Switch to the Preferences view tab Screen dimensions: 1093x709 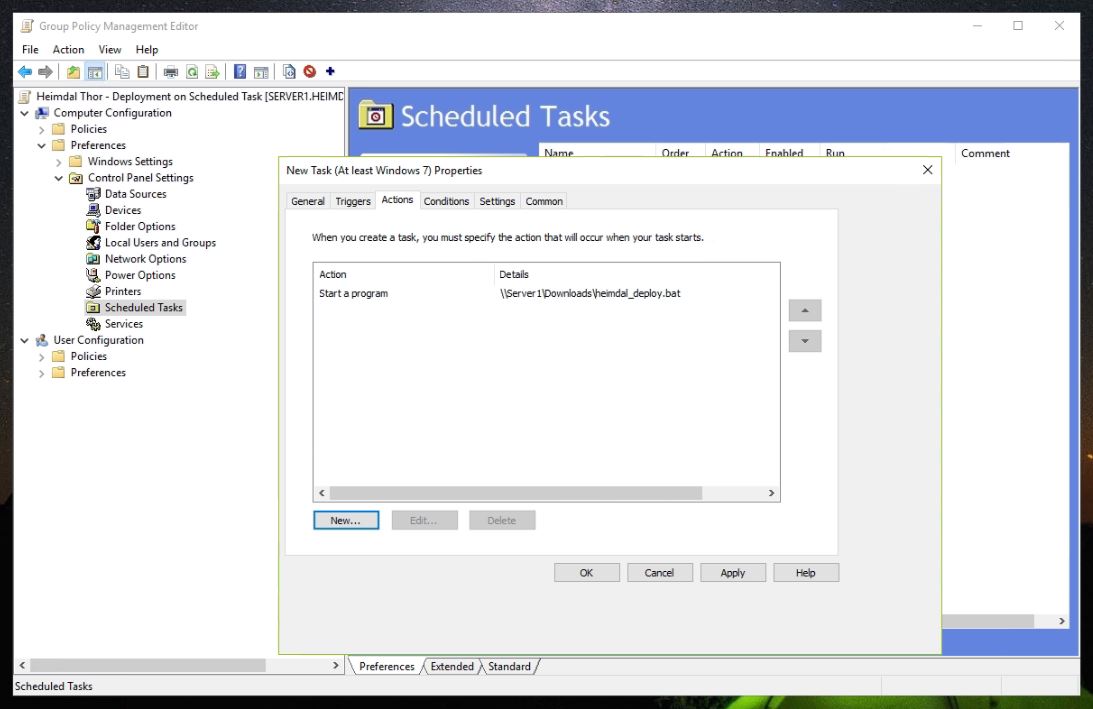click(x=387, y=666)
